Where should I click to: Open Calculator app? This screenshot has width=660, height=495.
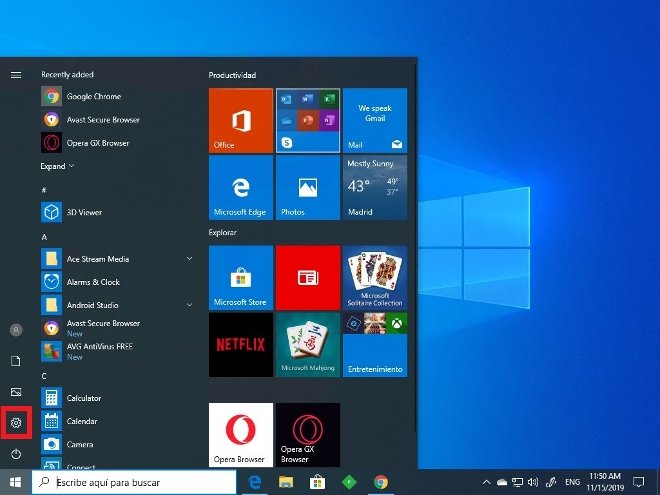click(117, 398)
